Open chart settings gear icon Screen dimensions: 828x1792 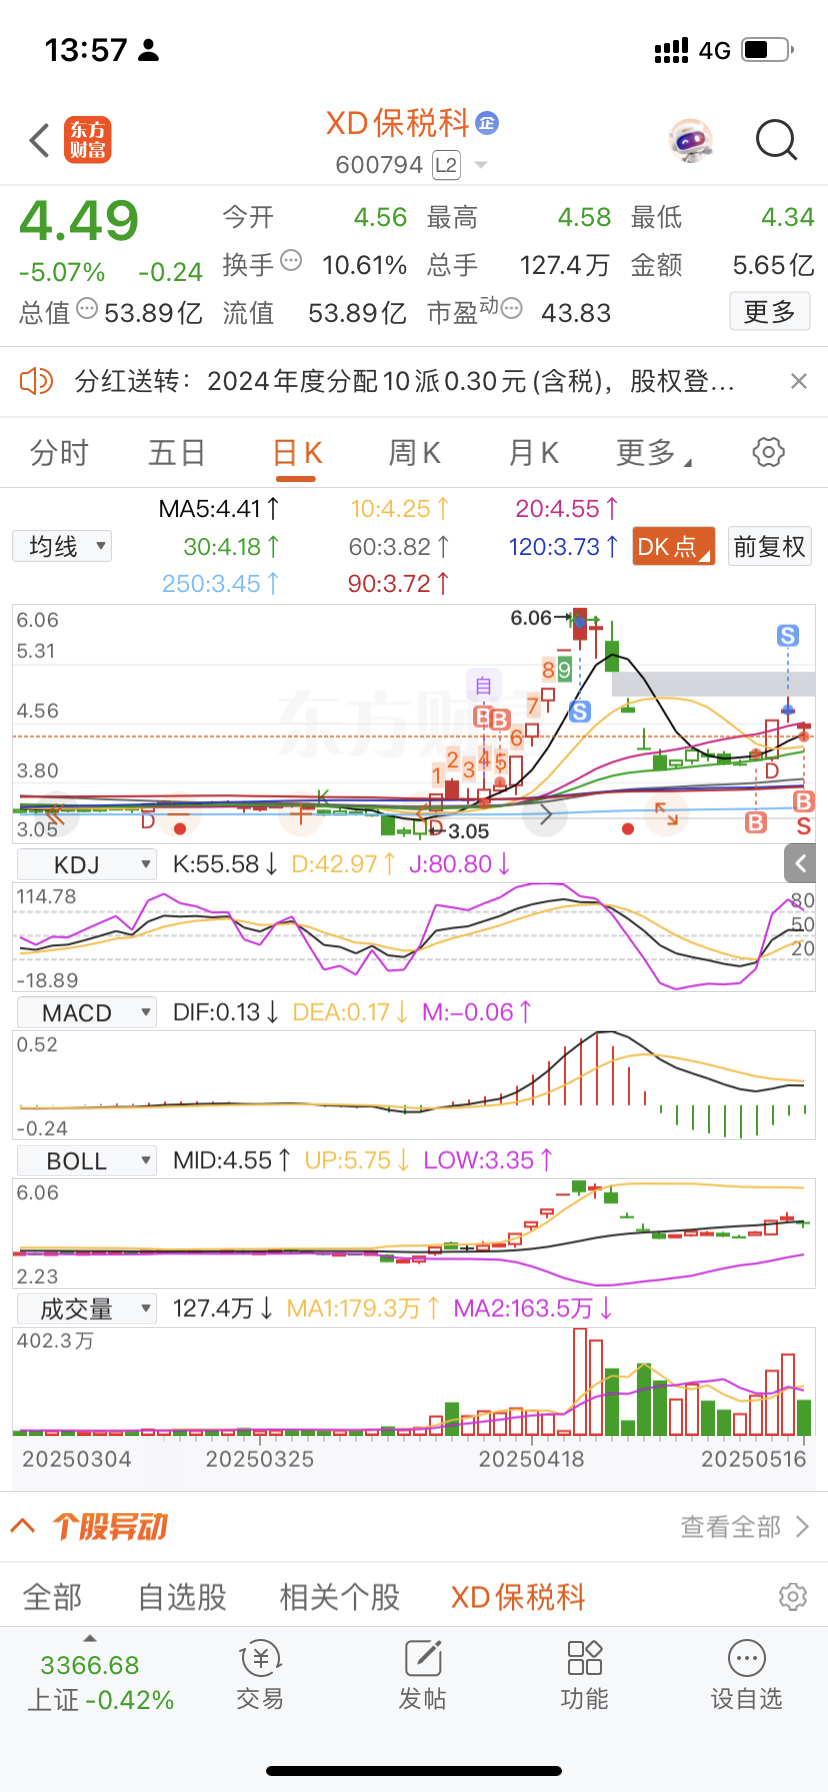[x=768, y=452]
